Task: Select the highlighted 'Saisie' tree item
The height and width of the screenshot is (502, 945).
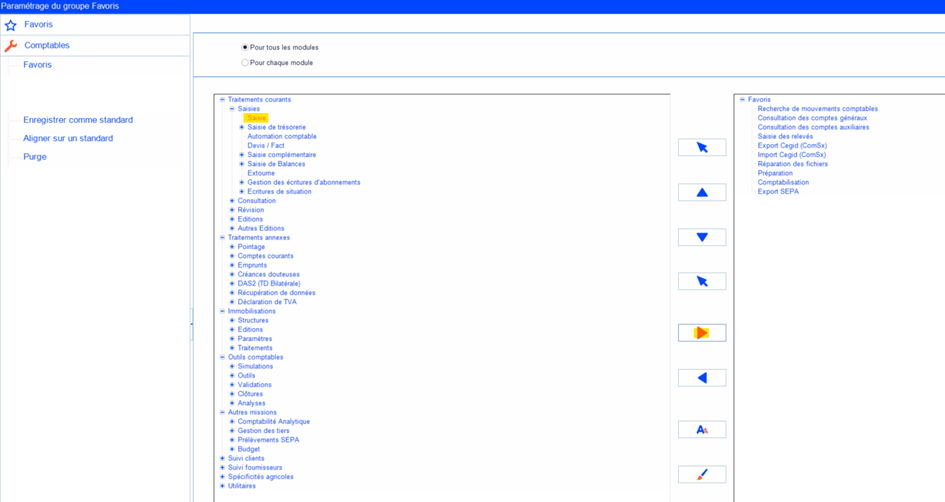Action: 257,118
